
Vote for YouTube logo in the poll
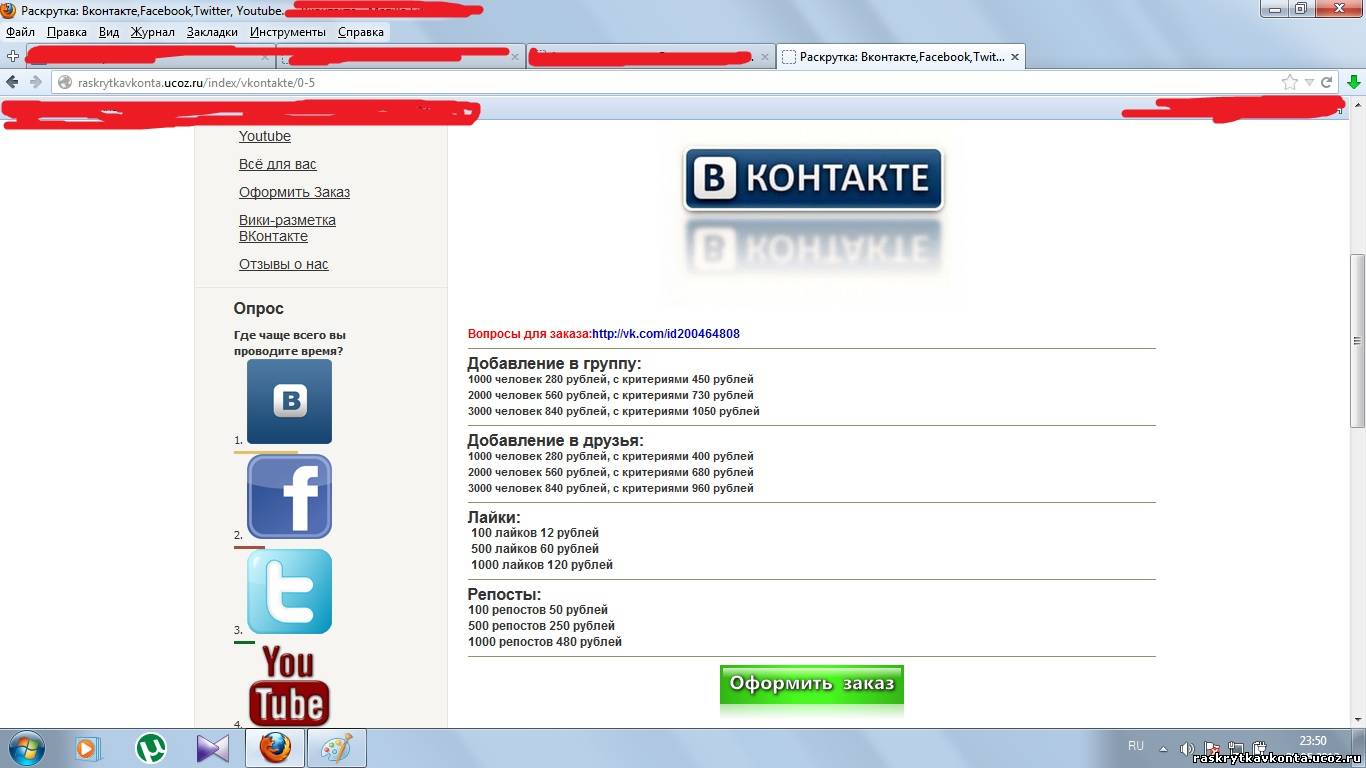click(289, 685)
